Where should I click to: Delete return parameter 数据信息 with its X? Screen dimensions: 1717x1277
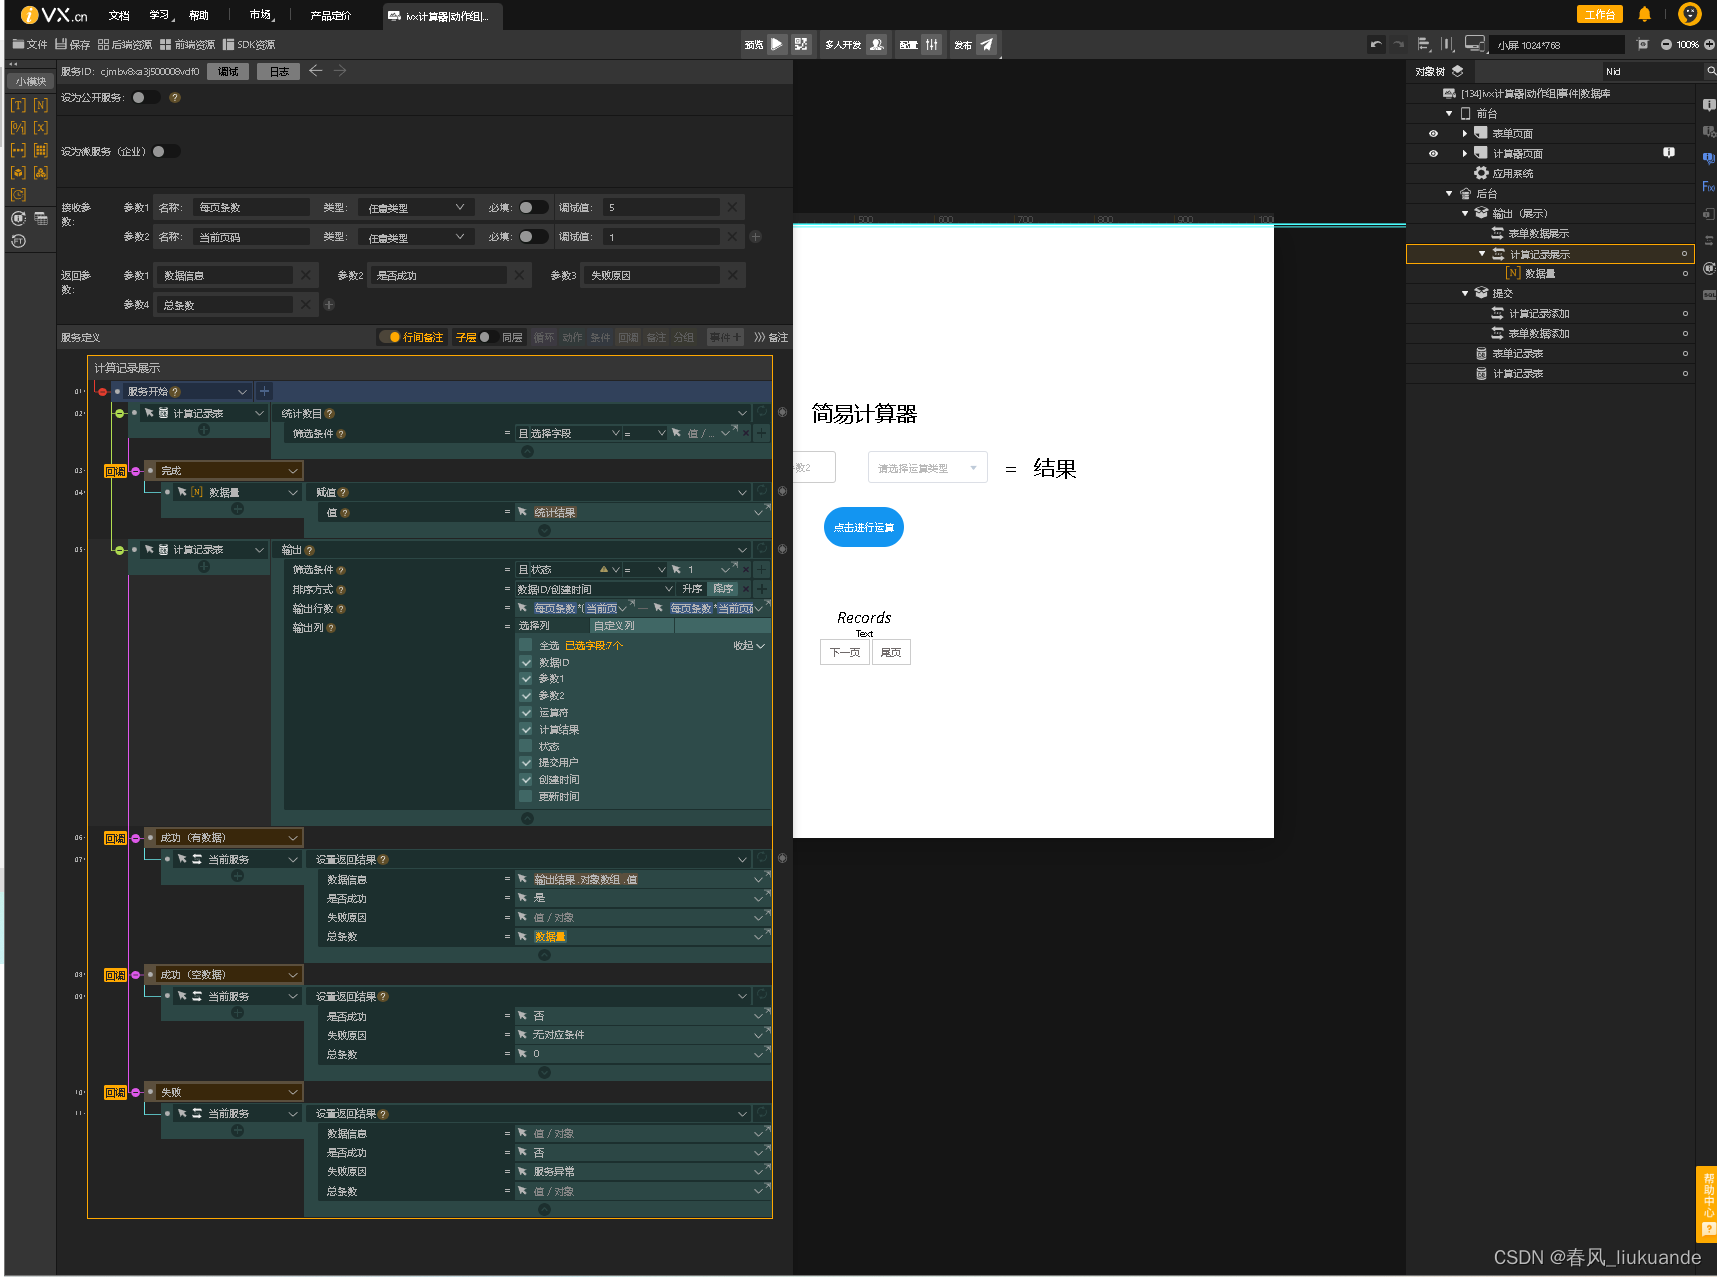306,275
